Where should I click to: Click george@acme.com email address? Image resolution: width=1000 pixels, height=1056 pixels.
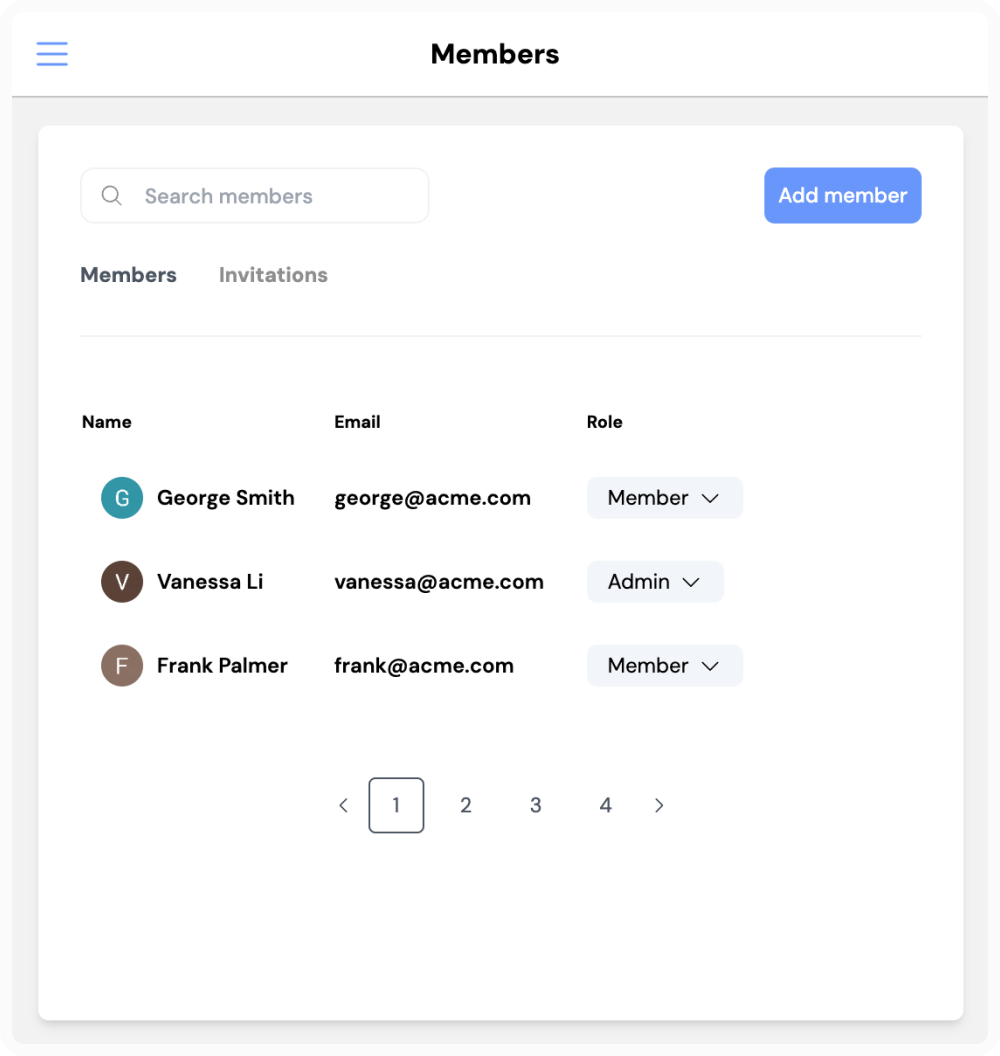tap(432, 498)
